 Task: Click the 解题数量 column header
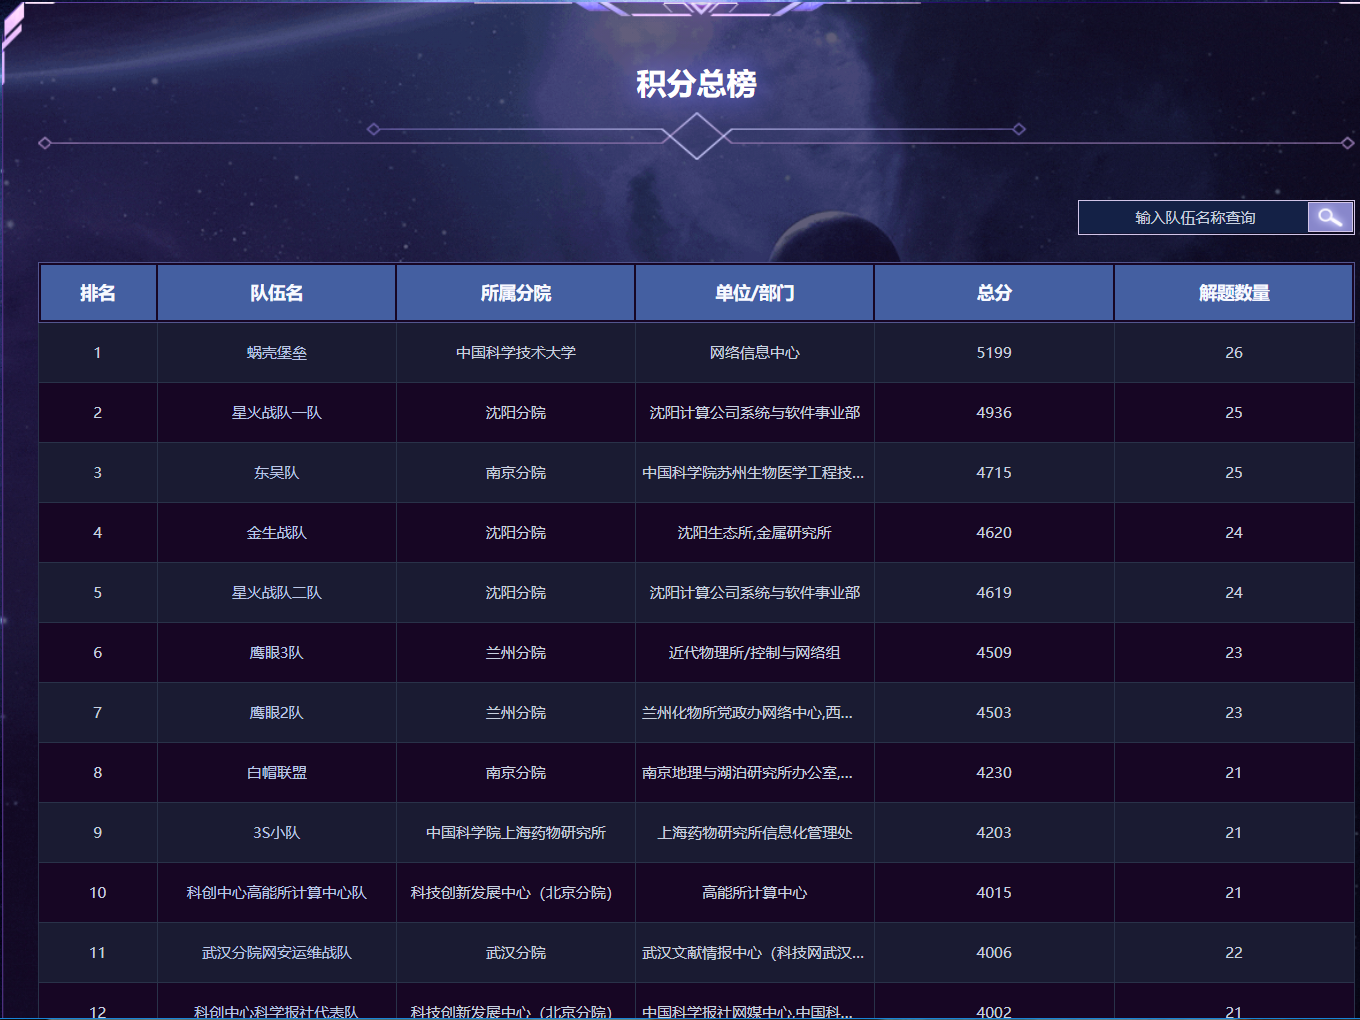1234,293
